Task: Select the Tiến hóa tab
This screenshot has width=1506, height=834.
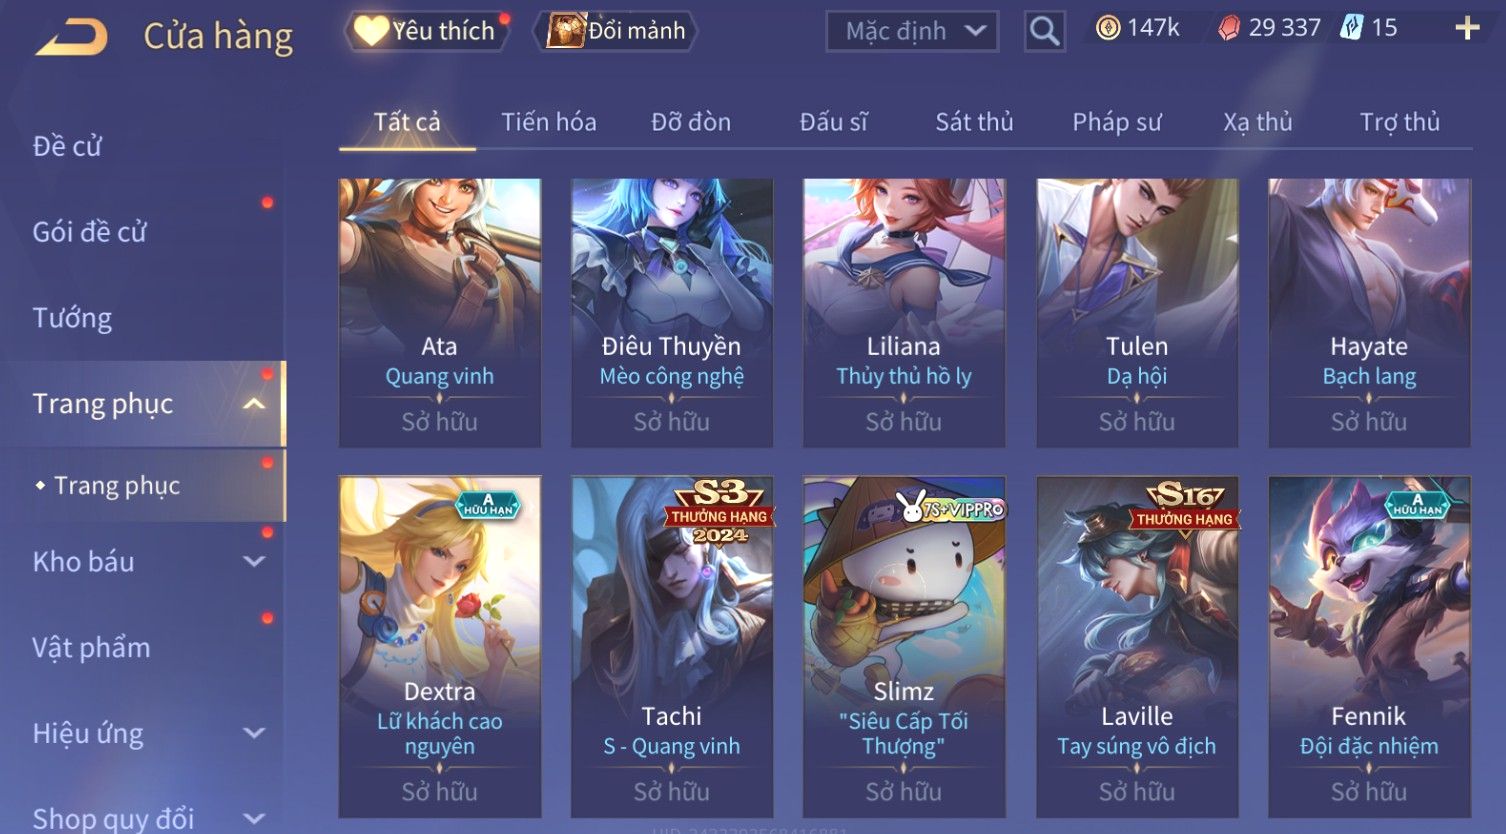Action: pos(548,122)
